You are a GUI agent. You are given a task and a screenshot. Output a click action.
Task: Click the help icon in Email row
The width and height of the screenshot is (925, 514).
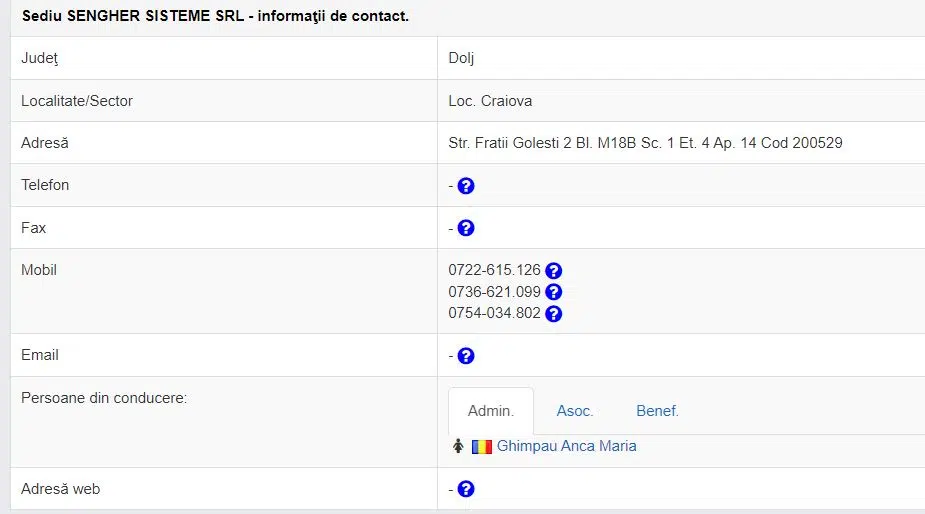pyautogui.click(x=466, y=356)
